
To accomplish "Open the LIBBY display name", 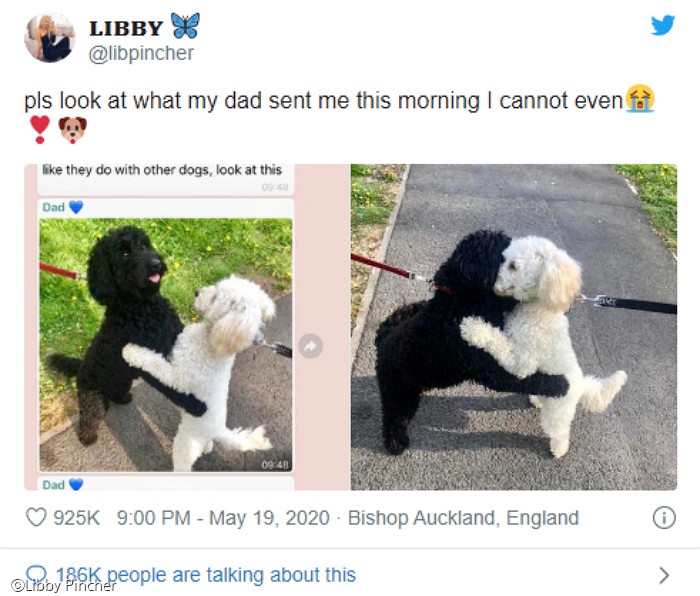I will click(x=126, y=28).
